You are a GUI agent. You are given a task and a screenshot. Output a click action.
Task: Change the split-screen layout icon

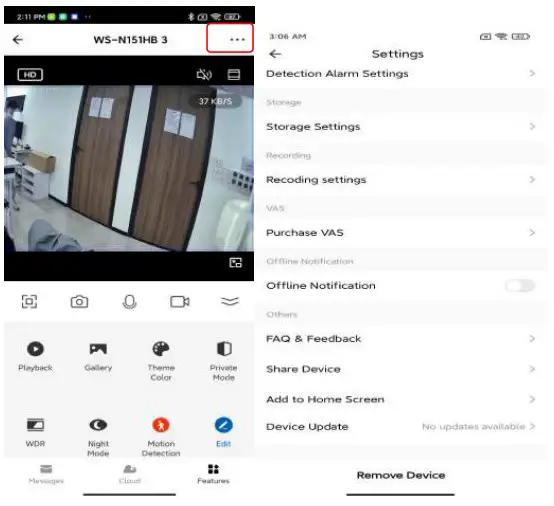pyautogui.click(x=234, y=75)
